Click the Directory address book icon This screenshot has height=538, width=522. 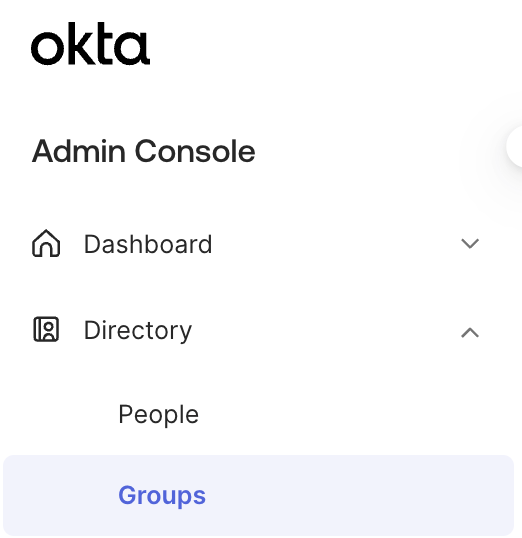pos(46,329)
